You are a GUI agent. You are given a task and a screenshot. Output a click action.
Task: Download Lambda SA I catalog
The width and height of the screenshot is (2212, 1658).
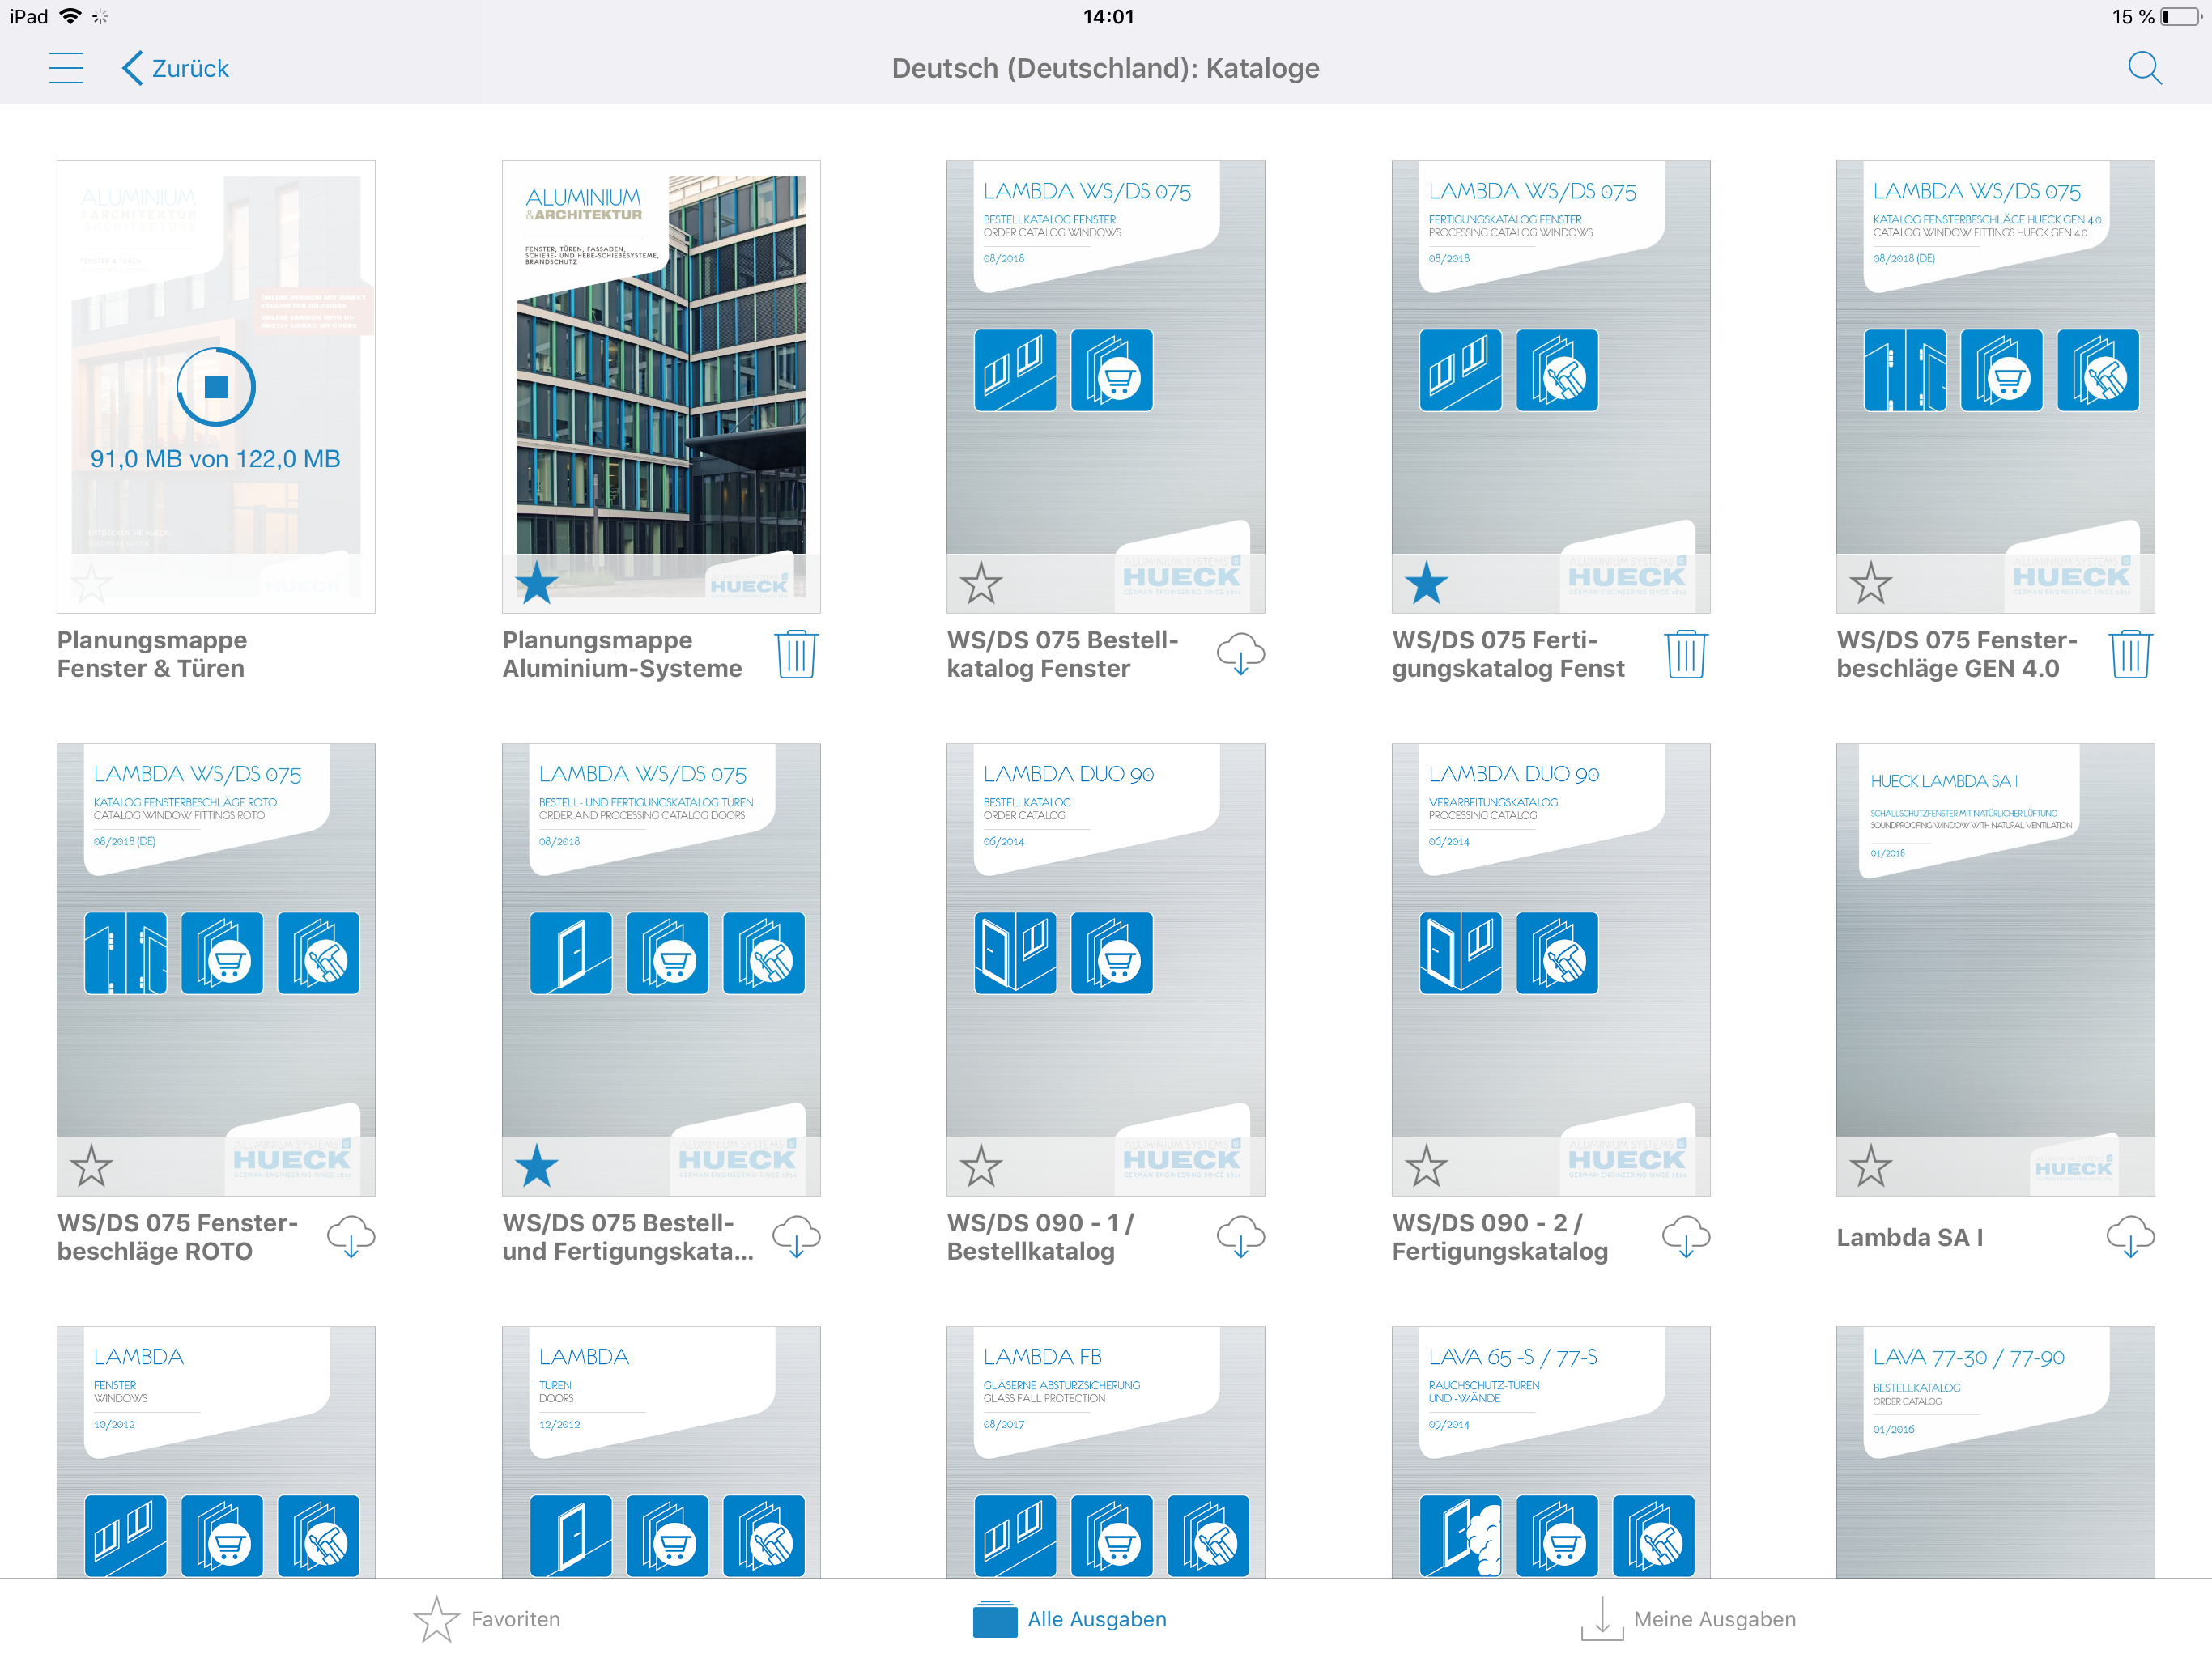pyautogui.click(x=2131, y=1237)
